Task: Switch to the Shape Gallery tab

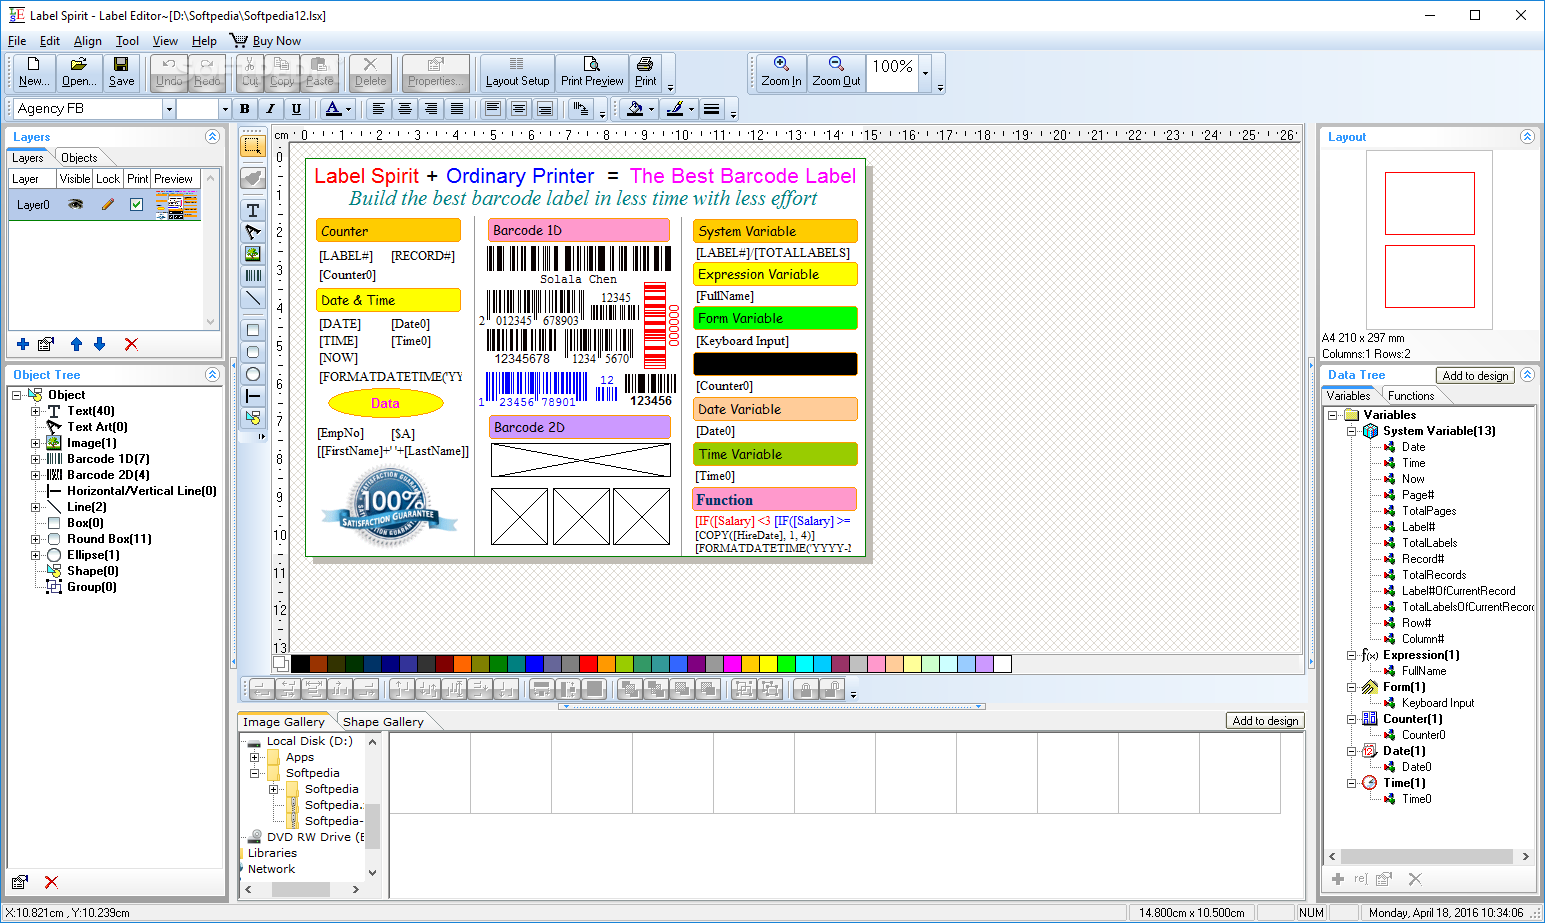Action: pyautogui.click(x=383, y=722)
